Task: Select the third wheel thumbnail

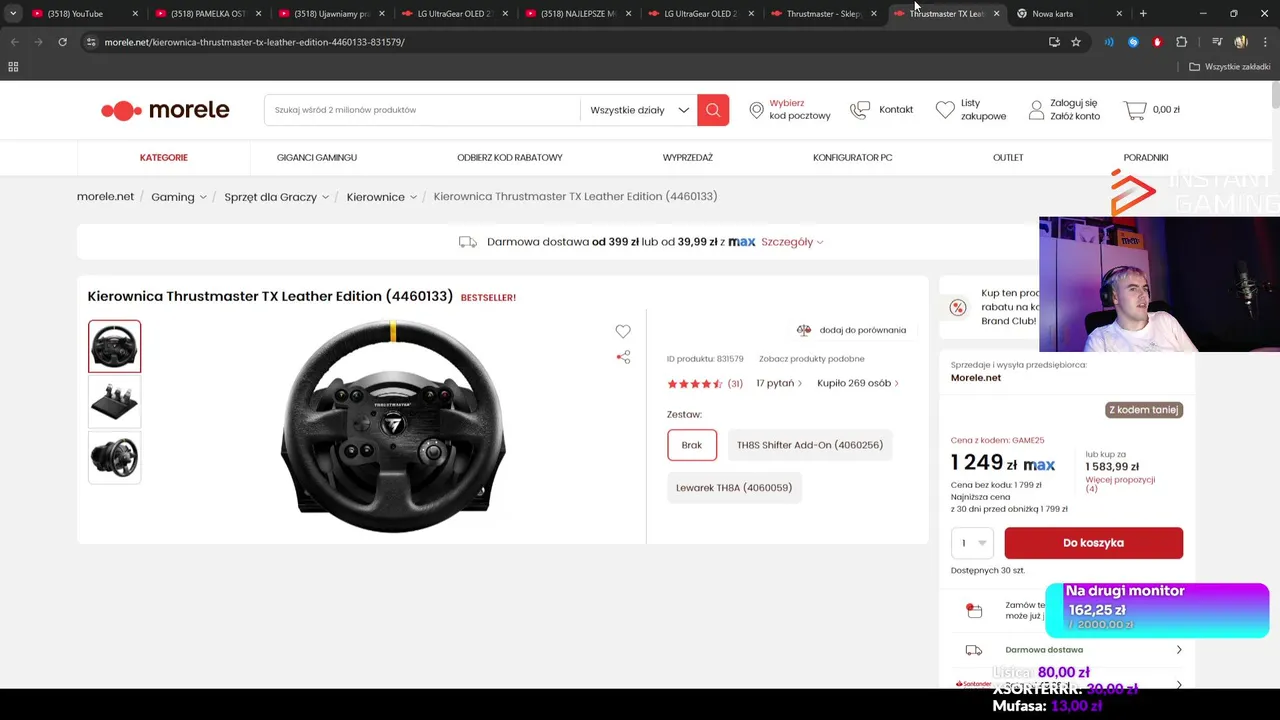Action: click(114, 457)
